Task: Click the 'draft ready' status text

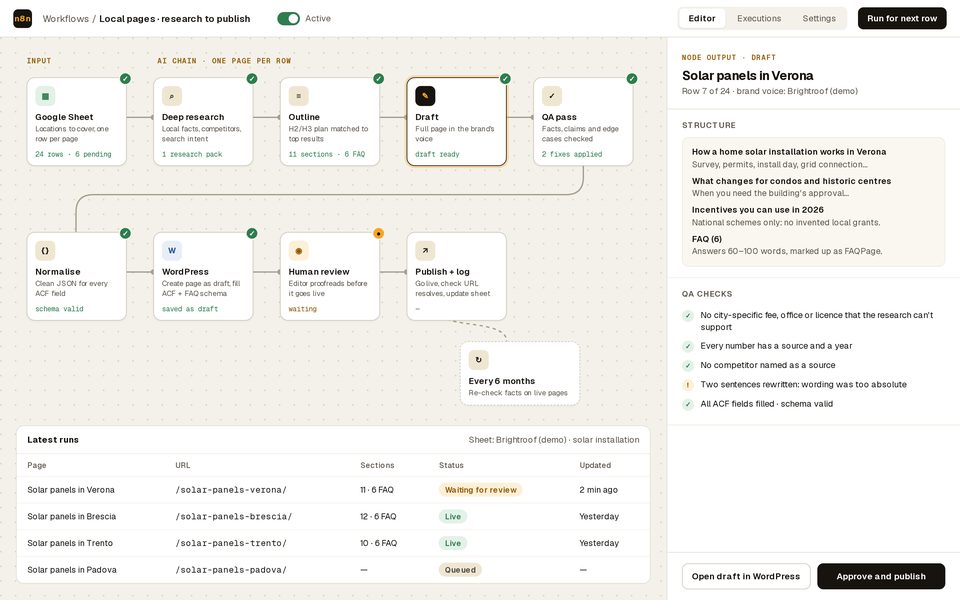Action: click(x=437, y=154)
